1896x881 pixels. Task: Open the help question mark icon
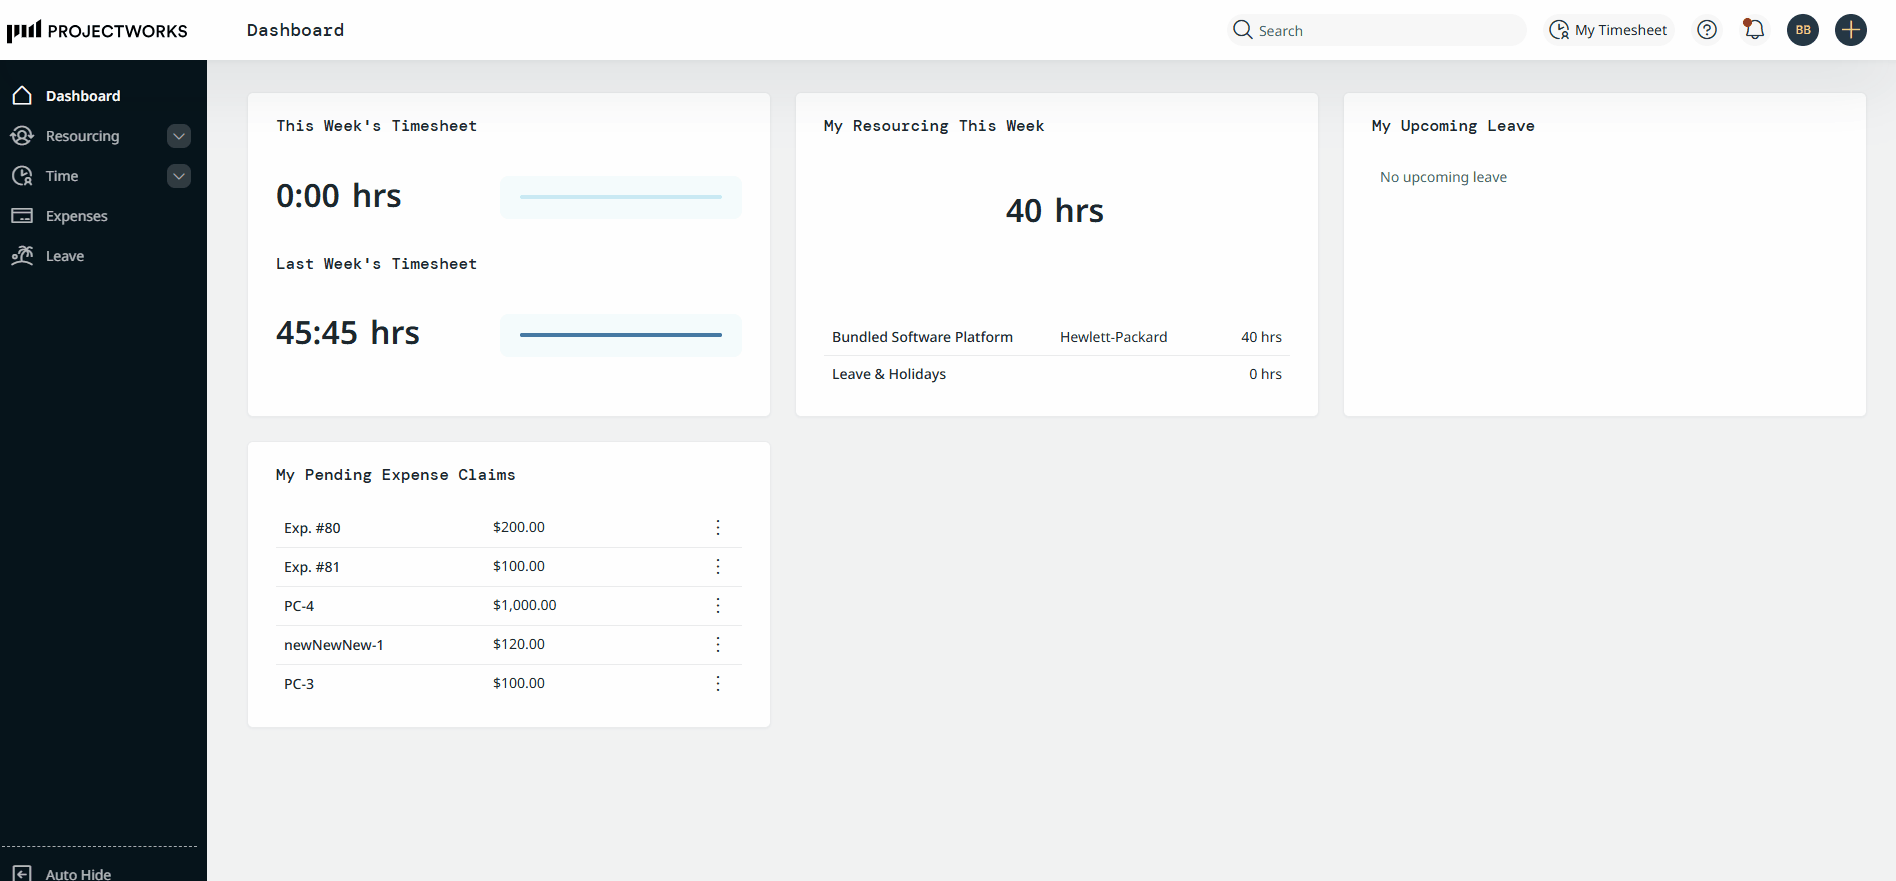1707,30
